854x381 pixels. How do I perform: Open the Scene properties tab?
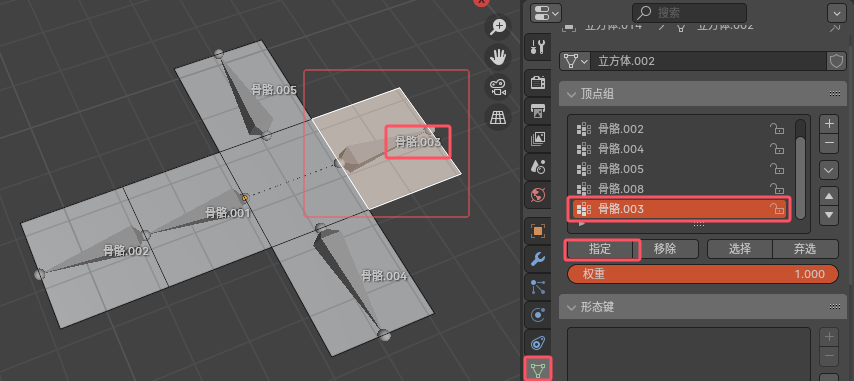click(538, 167)
